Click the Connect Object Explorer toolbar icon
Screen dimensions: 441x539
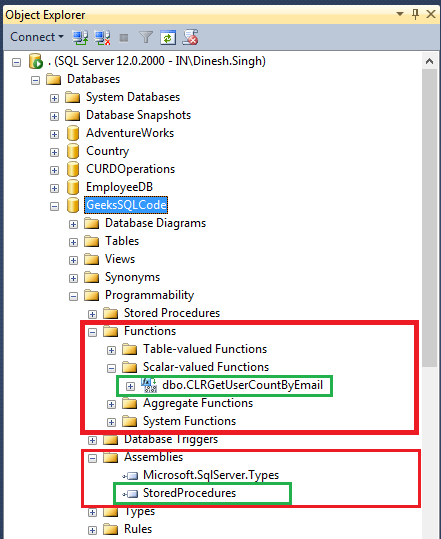click(80, 37)
